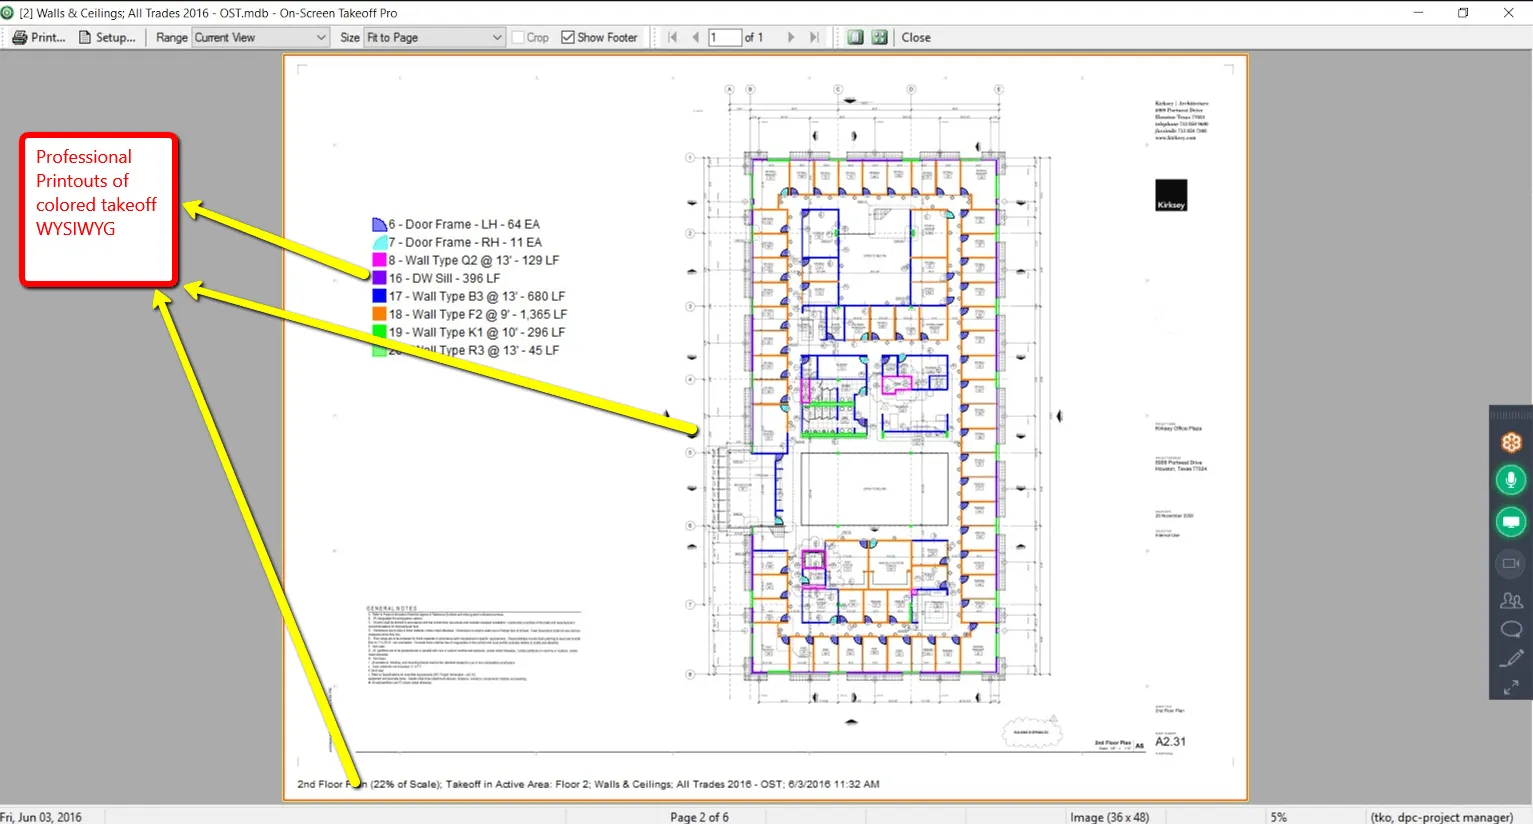Click the footer text mentioning Takeoff in Active Area

point(588,784)
